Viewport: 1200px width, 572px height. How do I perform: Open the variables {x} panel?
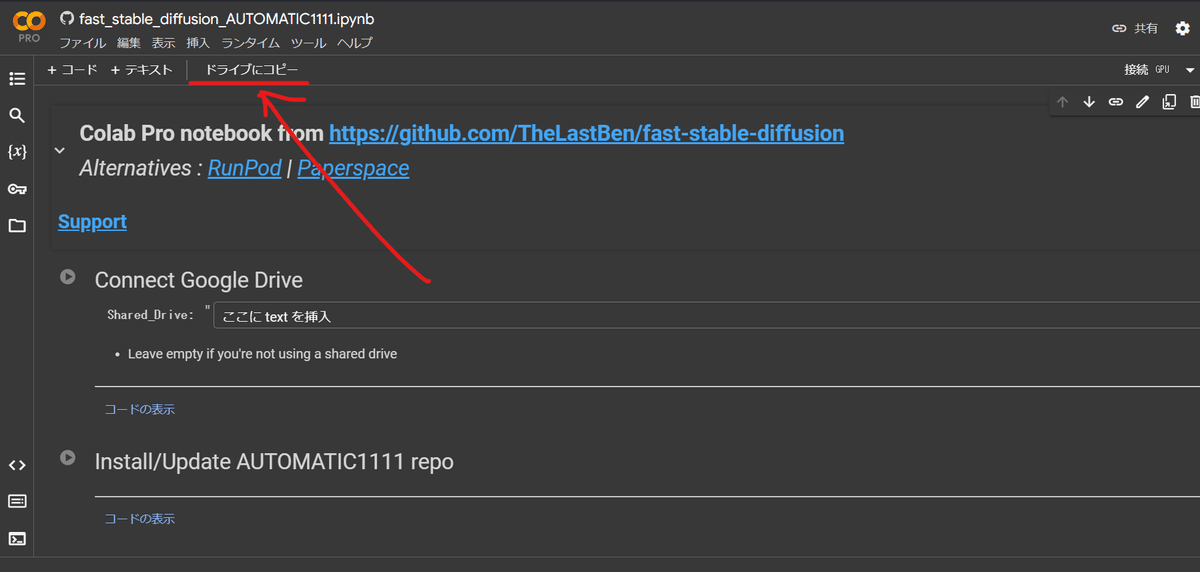[x=17, y=152]
